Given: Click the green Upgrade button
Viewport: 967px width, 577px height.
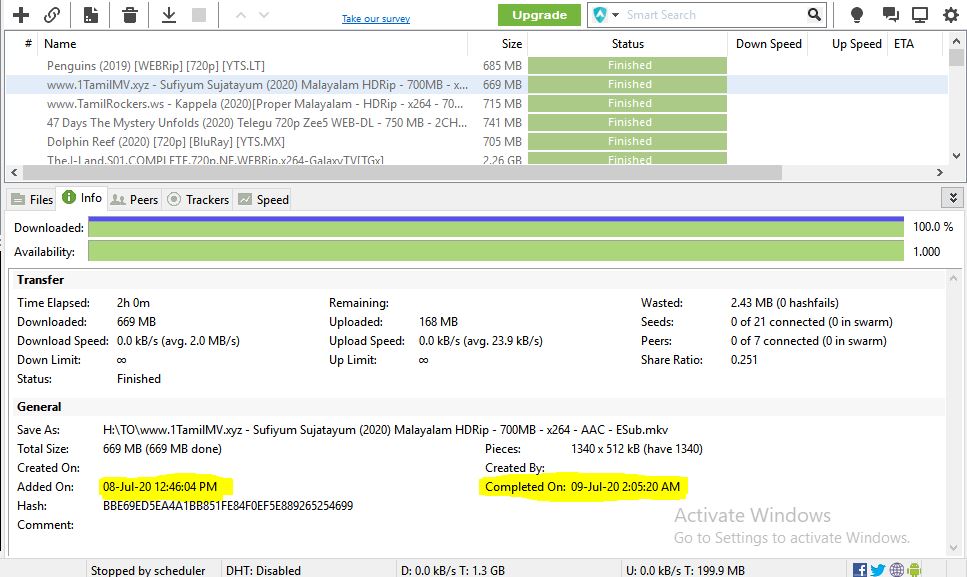Looking at the screenshot, I should pos(539,15).
